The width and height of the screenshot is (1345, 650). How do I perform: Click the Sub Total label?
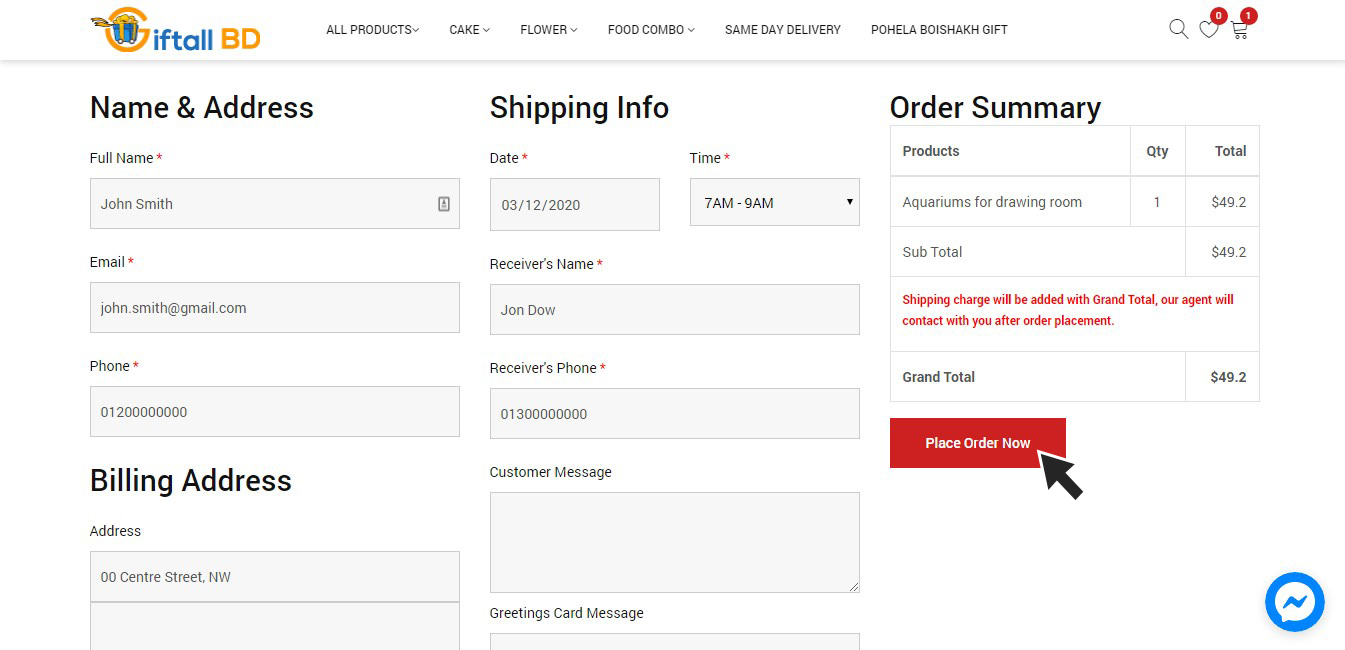pyautogui.click(x=932, y=252)
